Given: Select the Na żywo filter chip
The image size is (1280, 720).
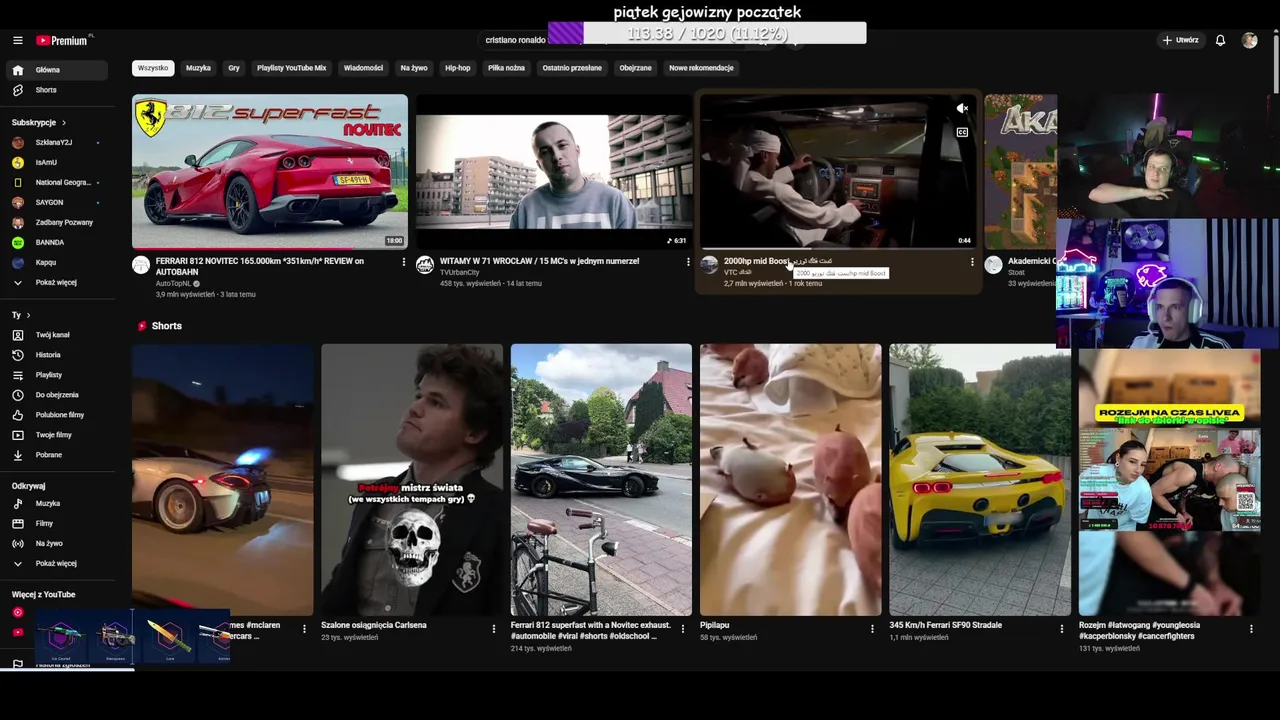Looking at the screenshot, I should (414, 68).
